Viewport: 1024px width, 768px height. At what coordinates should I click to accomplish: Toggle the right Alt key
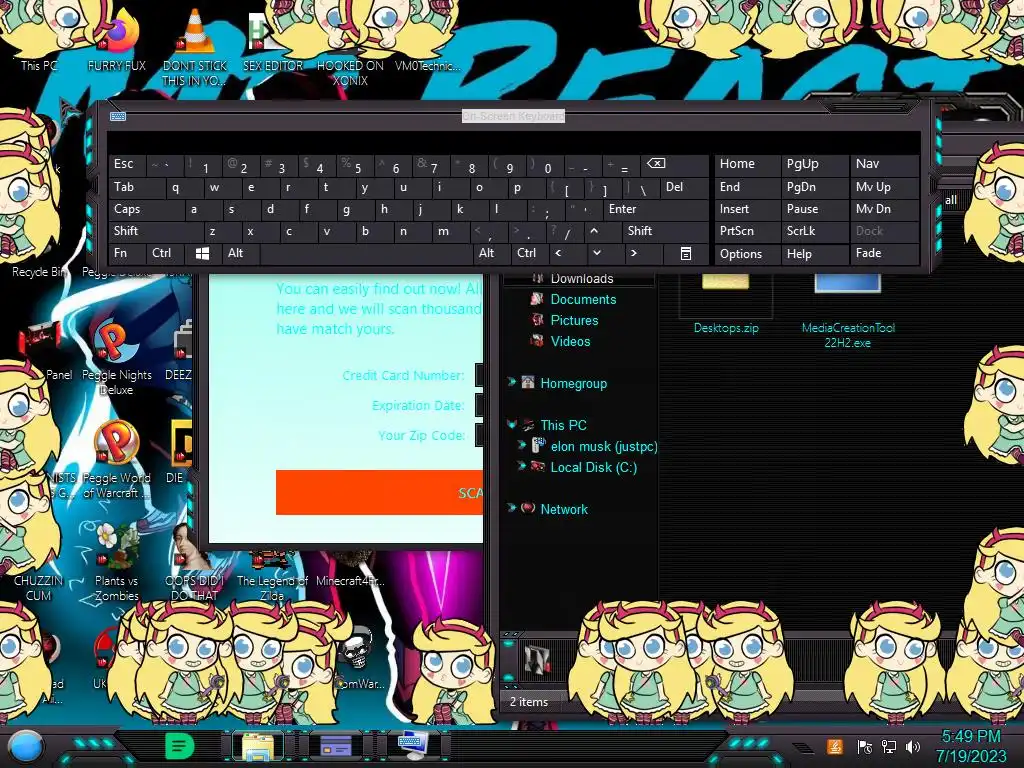[491, 253]
